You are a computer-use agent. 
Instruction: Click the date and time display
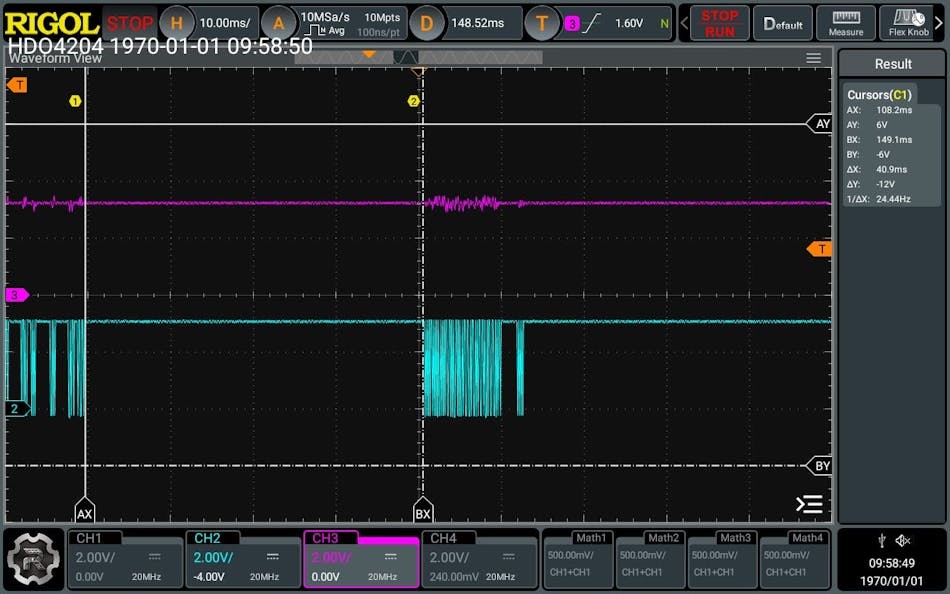pos(892,571)
